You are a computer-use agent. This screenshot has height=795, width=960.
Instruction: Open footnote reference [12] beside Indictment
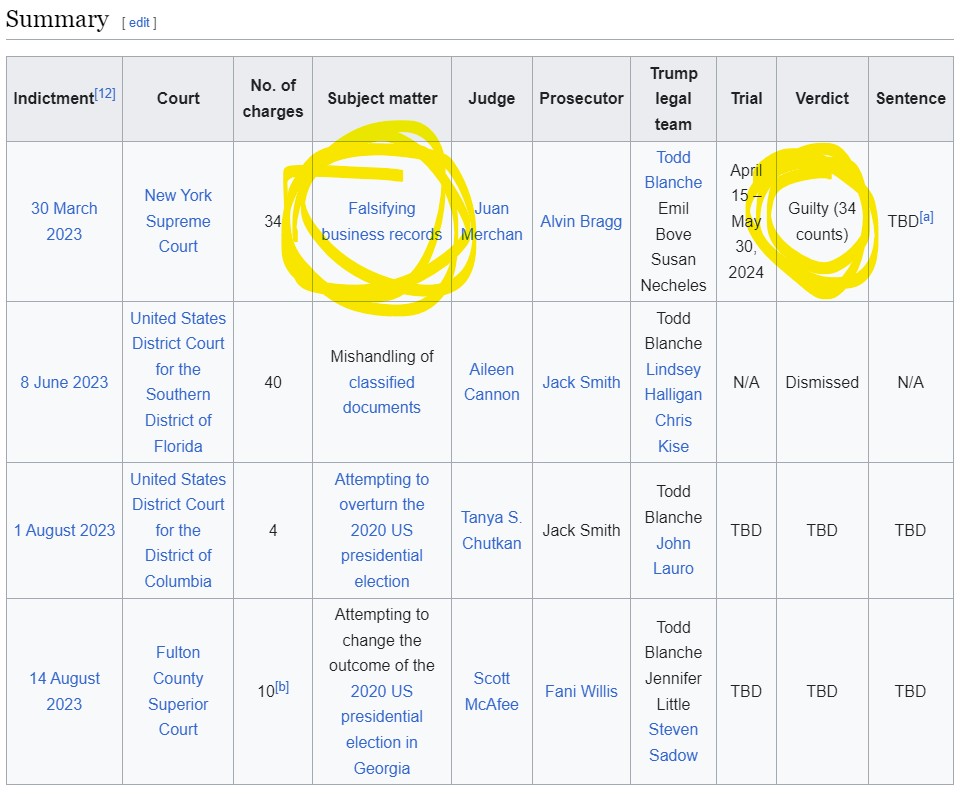pos(105,93)
